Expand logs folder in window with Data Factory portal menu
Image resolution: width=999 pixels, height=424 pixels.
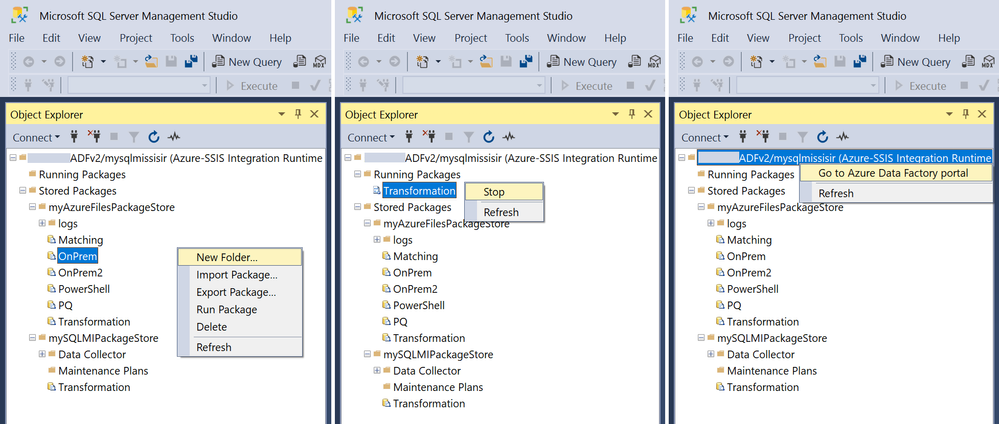[x=711, y=224]
